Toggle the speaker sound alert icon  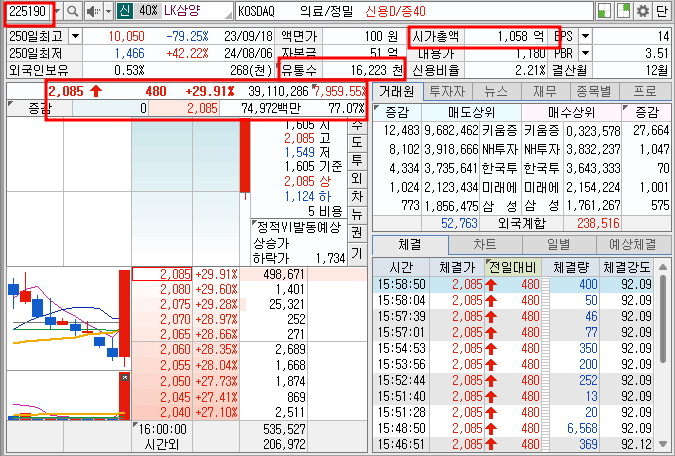tap(93, 11)
